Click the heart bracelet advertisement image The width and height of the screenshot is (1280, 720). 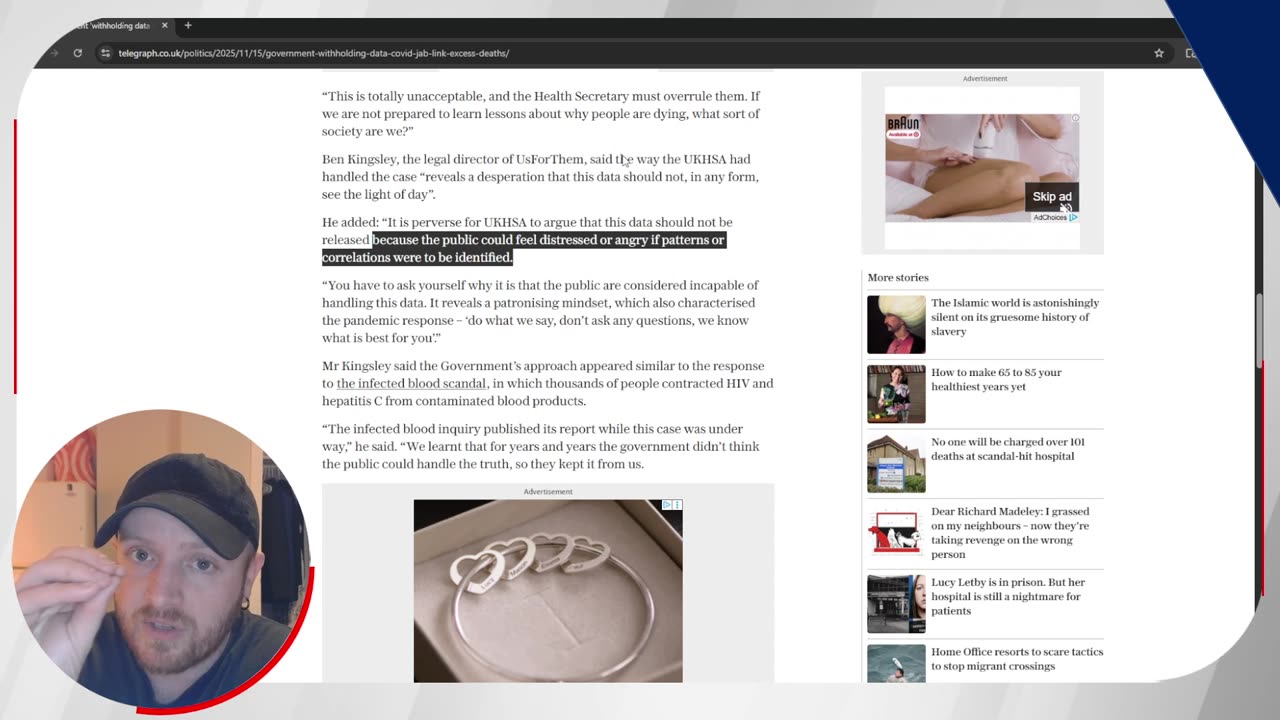[x=548, y=591]
